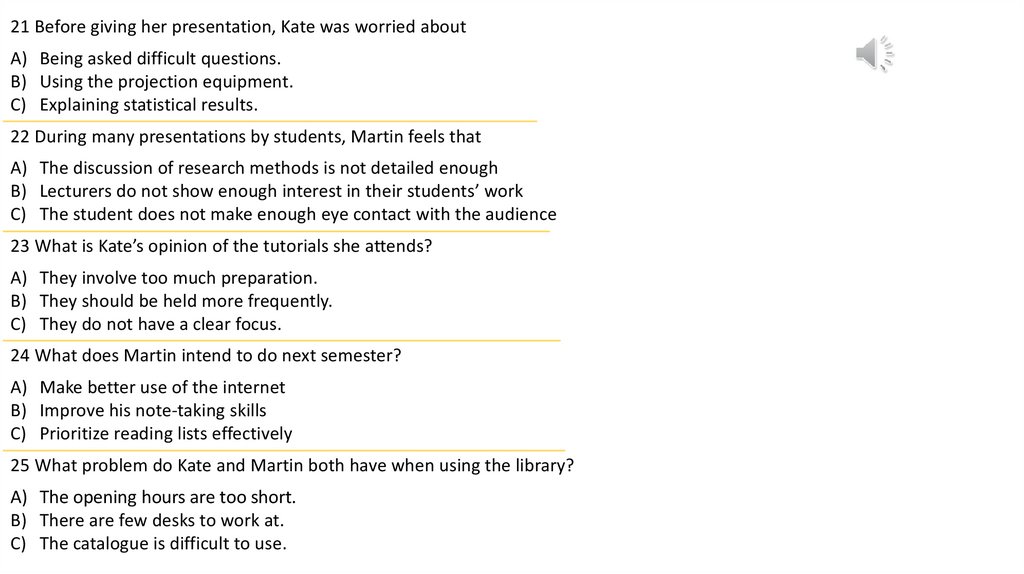Select 'They involve too much preparation'

pos(178,278)
